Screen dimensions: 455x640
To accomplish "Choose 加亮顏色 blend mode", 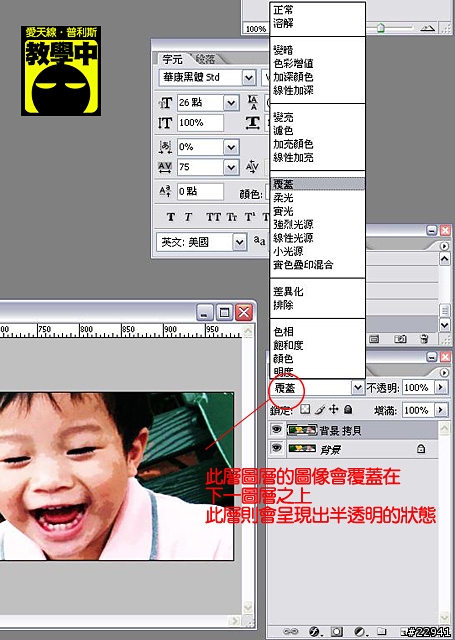I will tap(293, 144).
